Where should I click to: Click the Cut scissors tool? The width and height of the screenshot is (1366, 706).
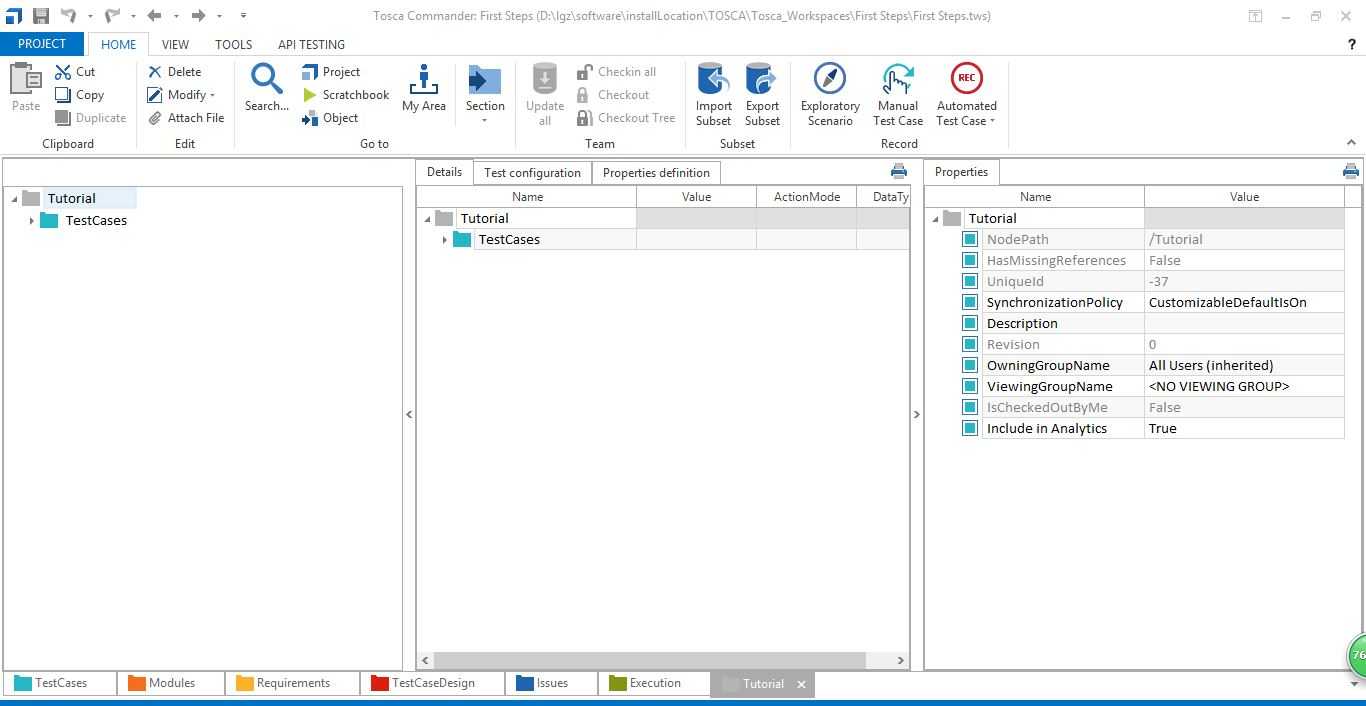76,72
